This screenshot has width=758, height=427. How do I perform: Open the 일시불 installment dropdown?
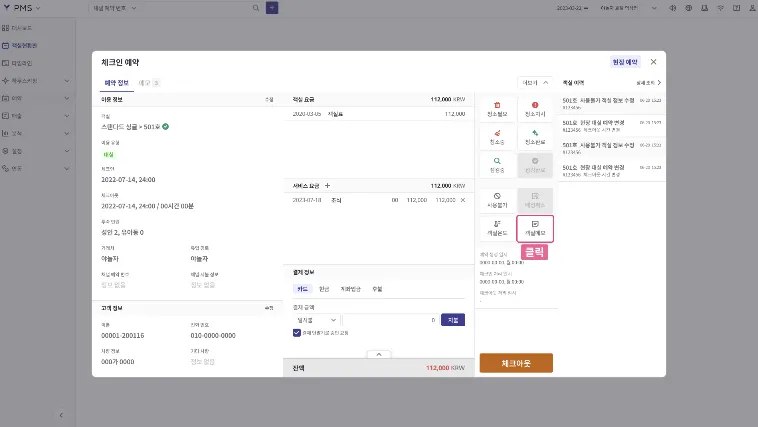[x=316, y=320]
